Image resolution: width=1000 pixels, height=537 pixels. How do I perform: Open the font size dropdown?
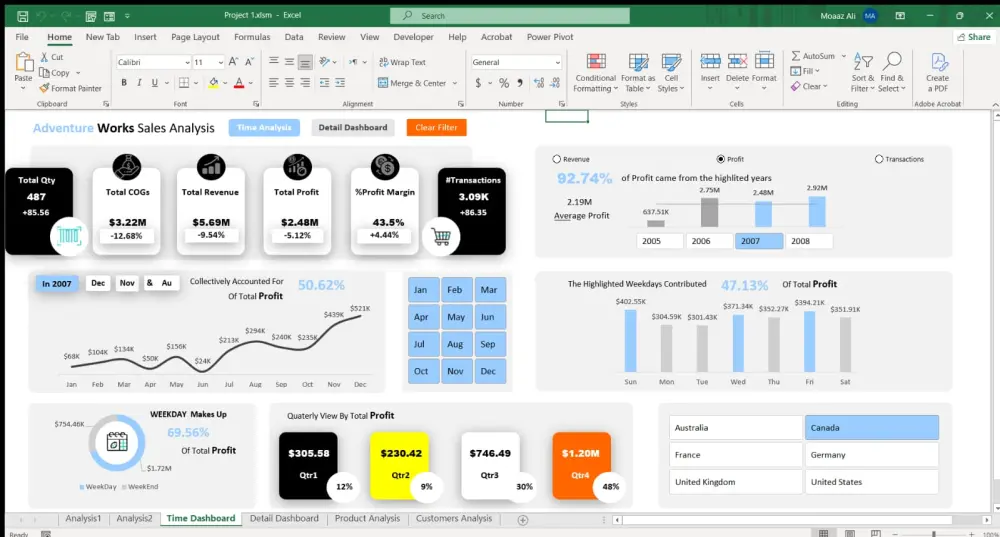[x=221, y=63]
